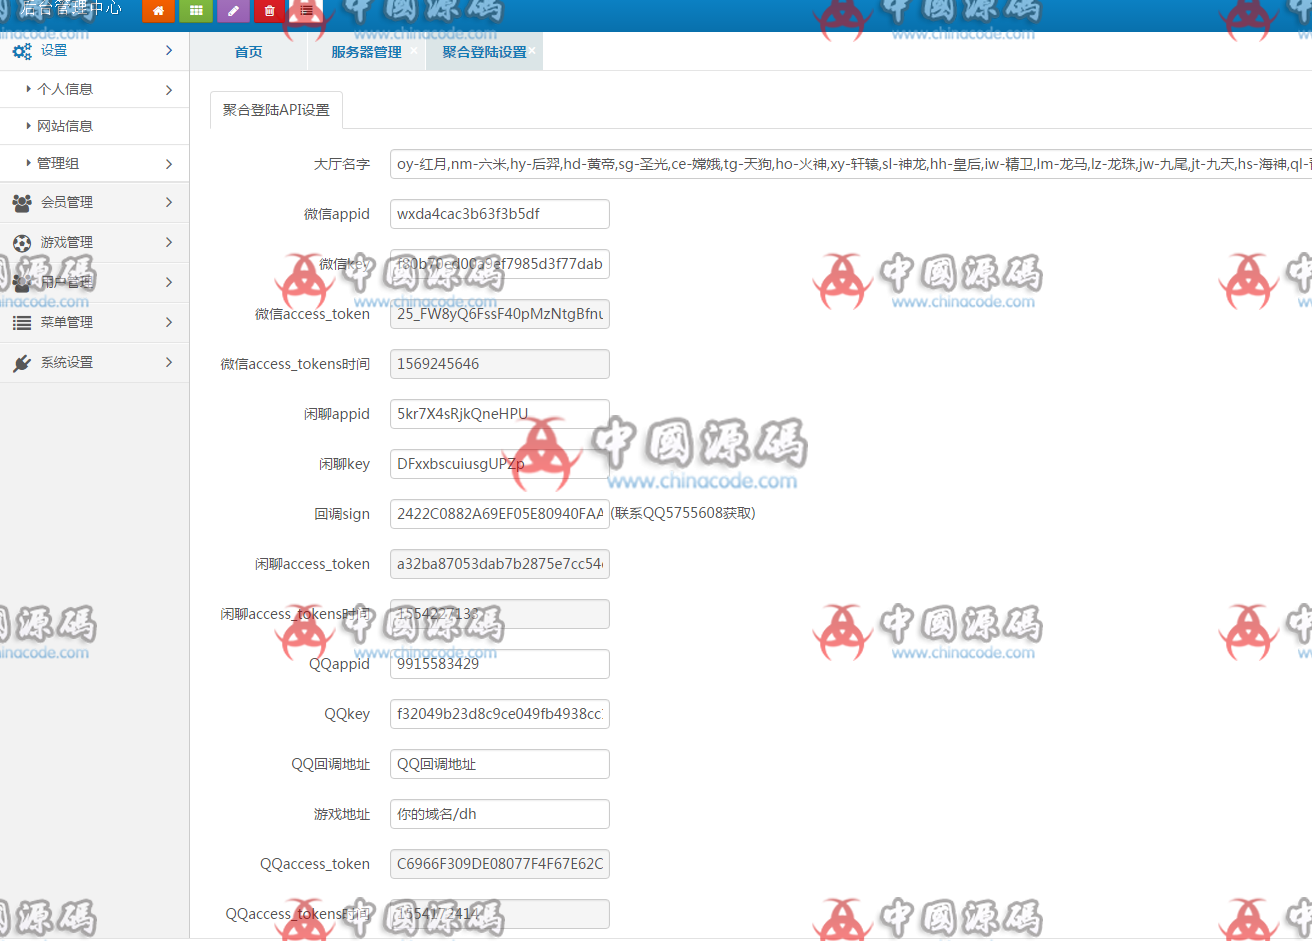Switch to the 服务器管理 tab
Viewport: 1312px width, 941px height.
366,52
